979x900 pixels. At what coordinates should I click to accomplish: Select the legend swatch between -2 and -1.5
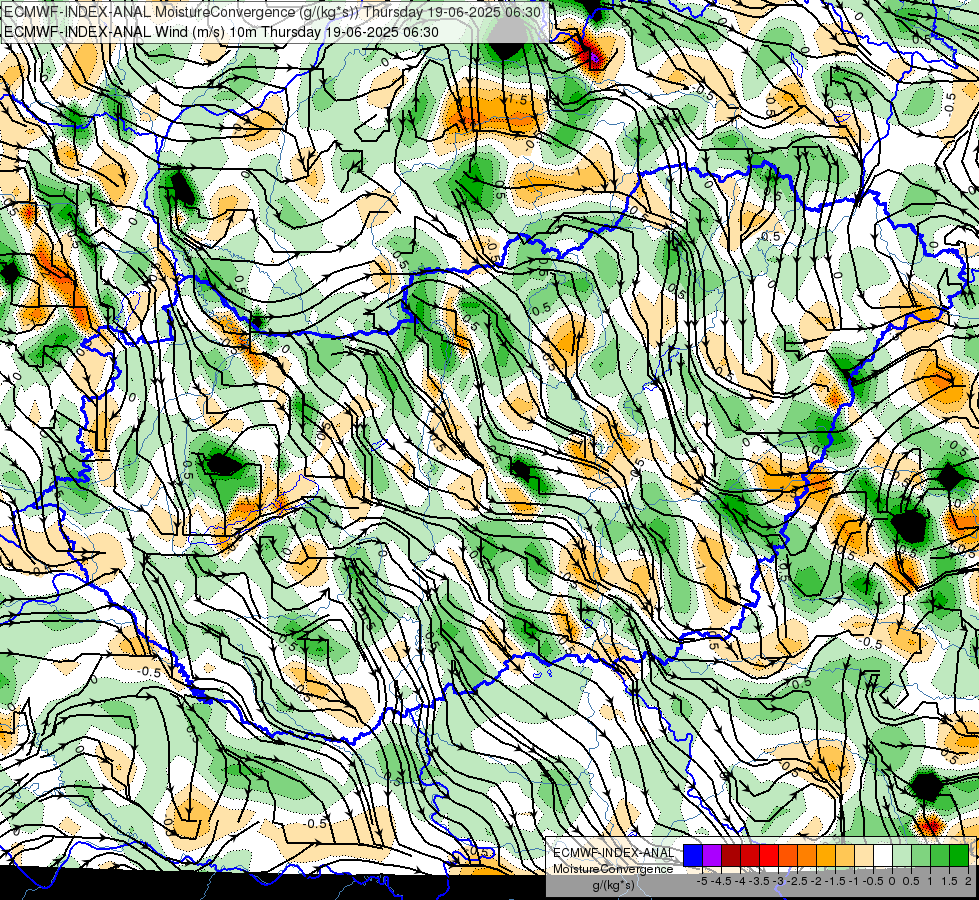pos(826,856)
